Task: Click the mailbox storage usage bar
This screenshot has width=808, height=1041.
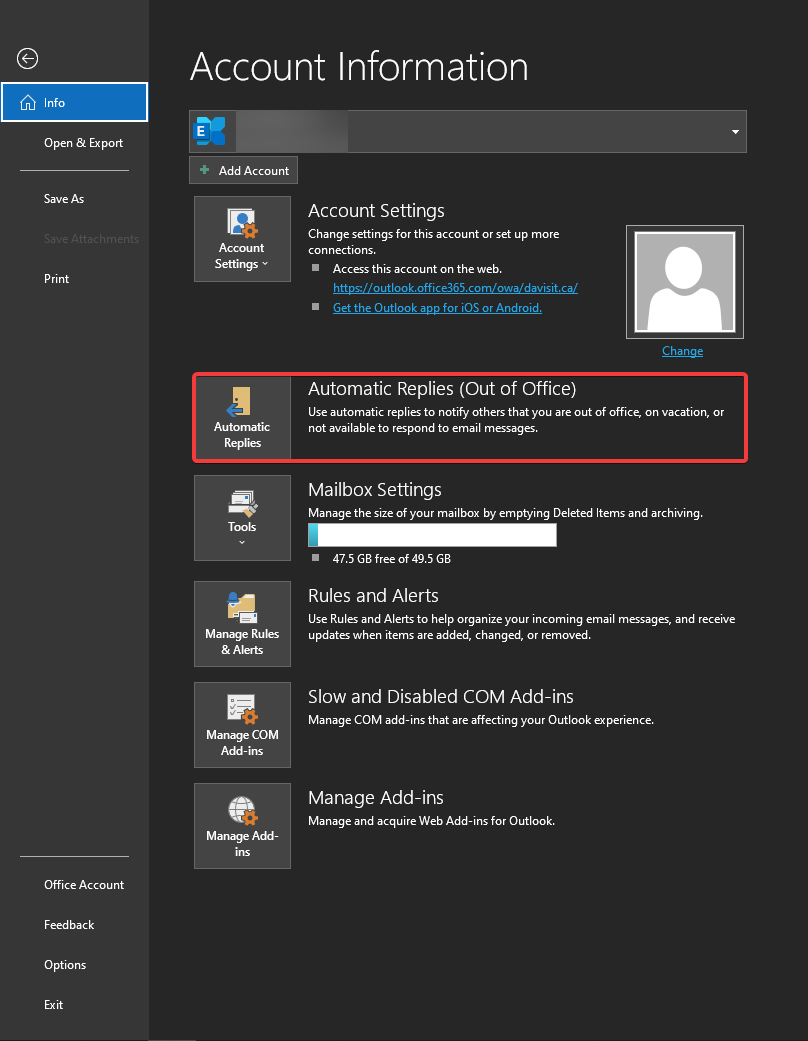Action: click(x=432, y=535)
